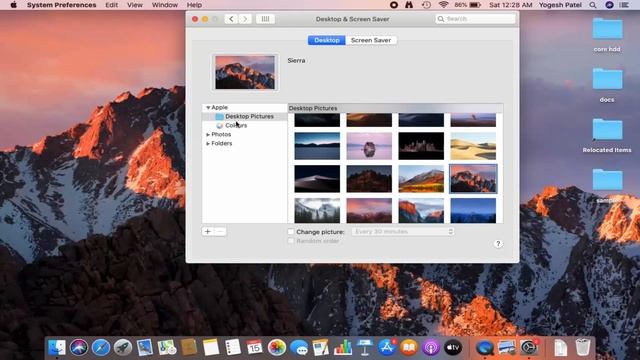Enable the Change picture checkbox
The width and height of the screenshot is (640, 360).
point(291,231)
